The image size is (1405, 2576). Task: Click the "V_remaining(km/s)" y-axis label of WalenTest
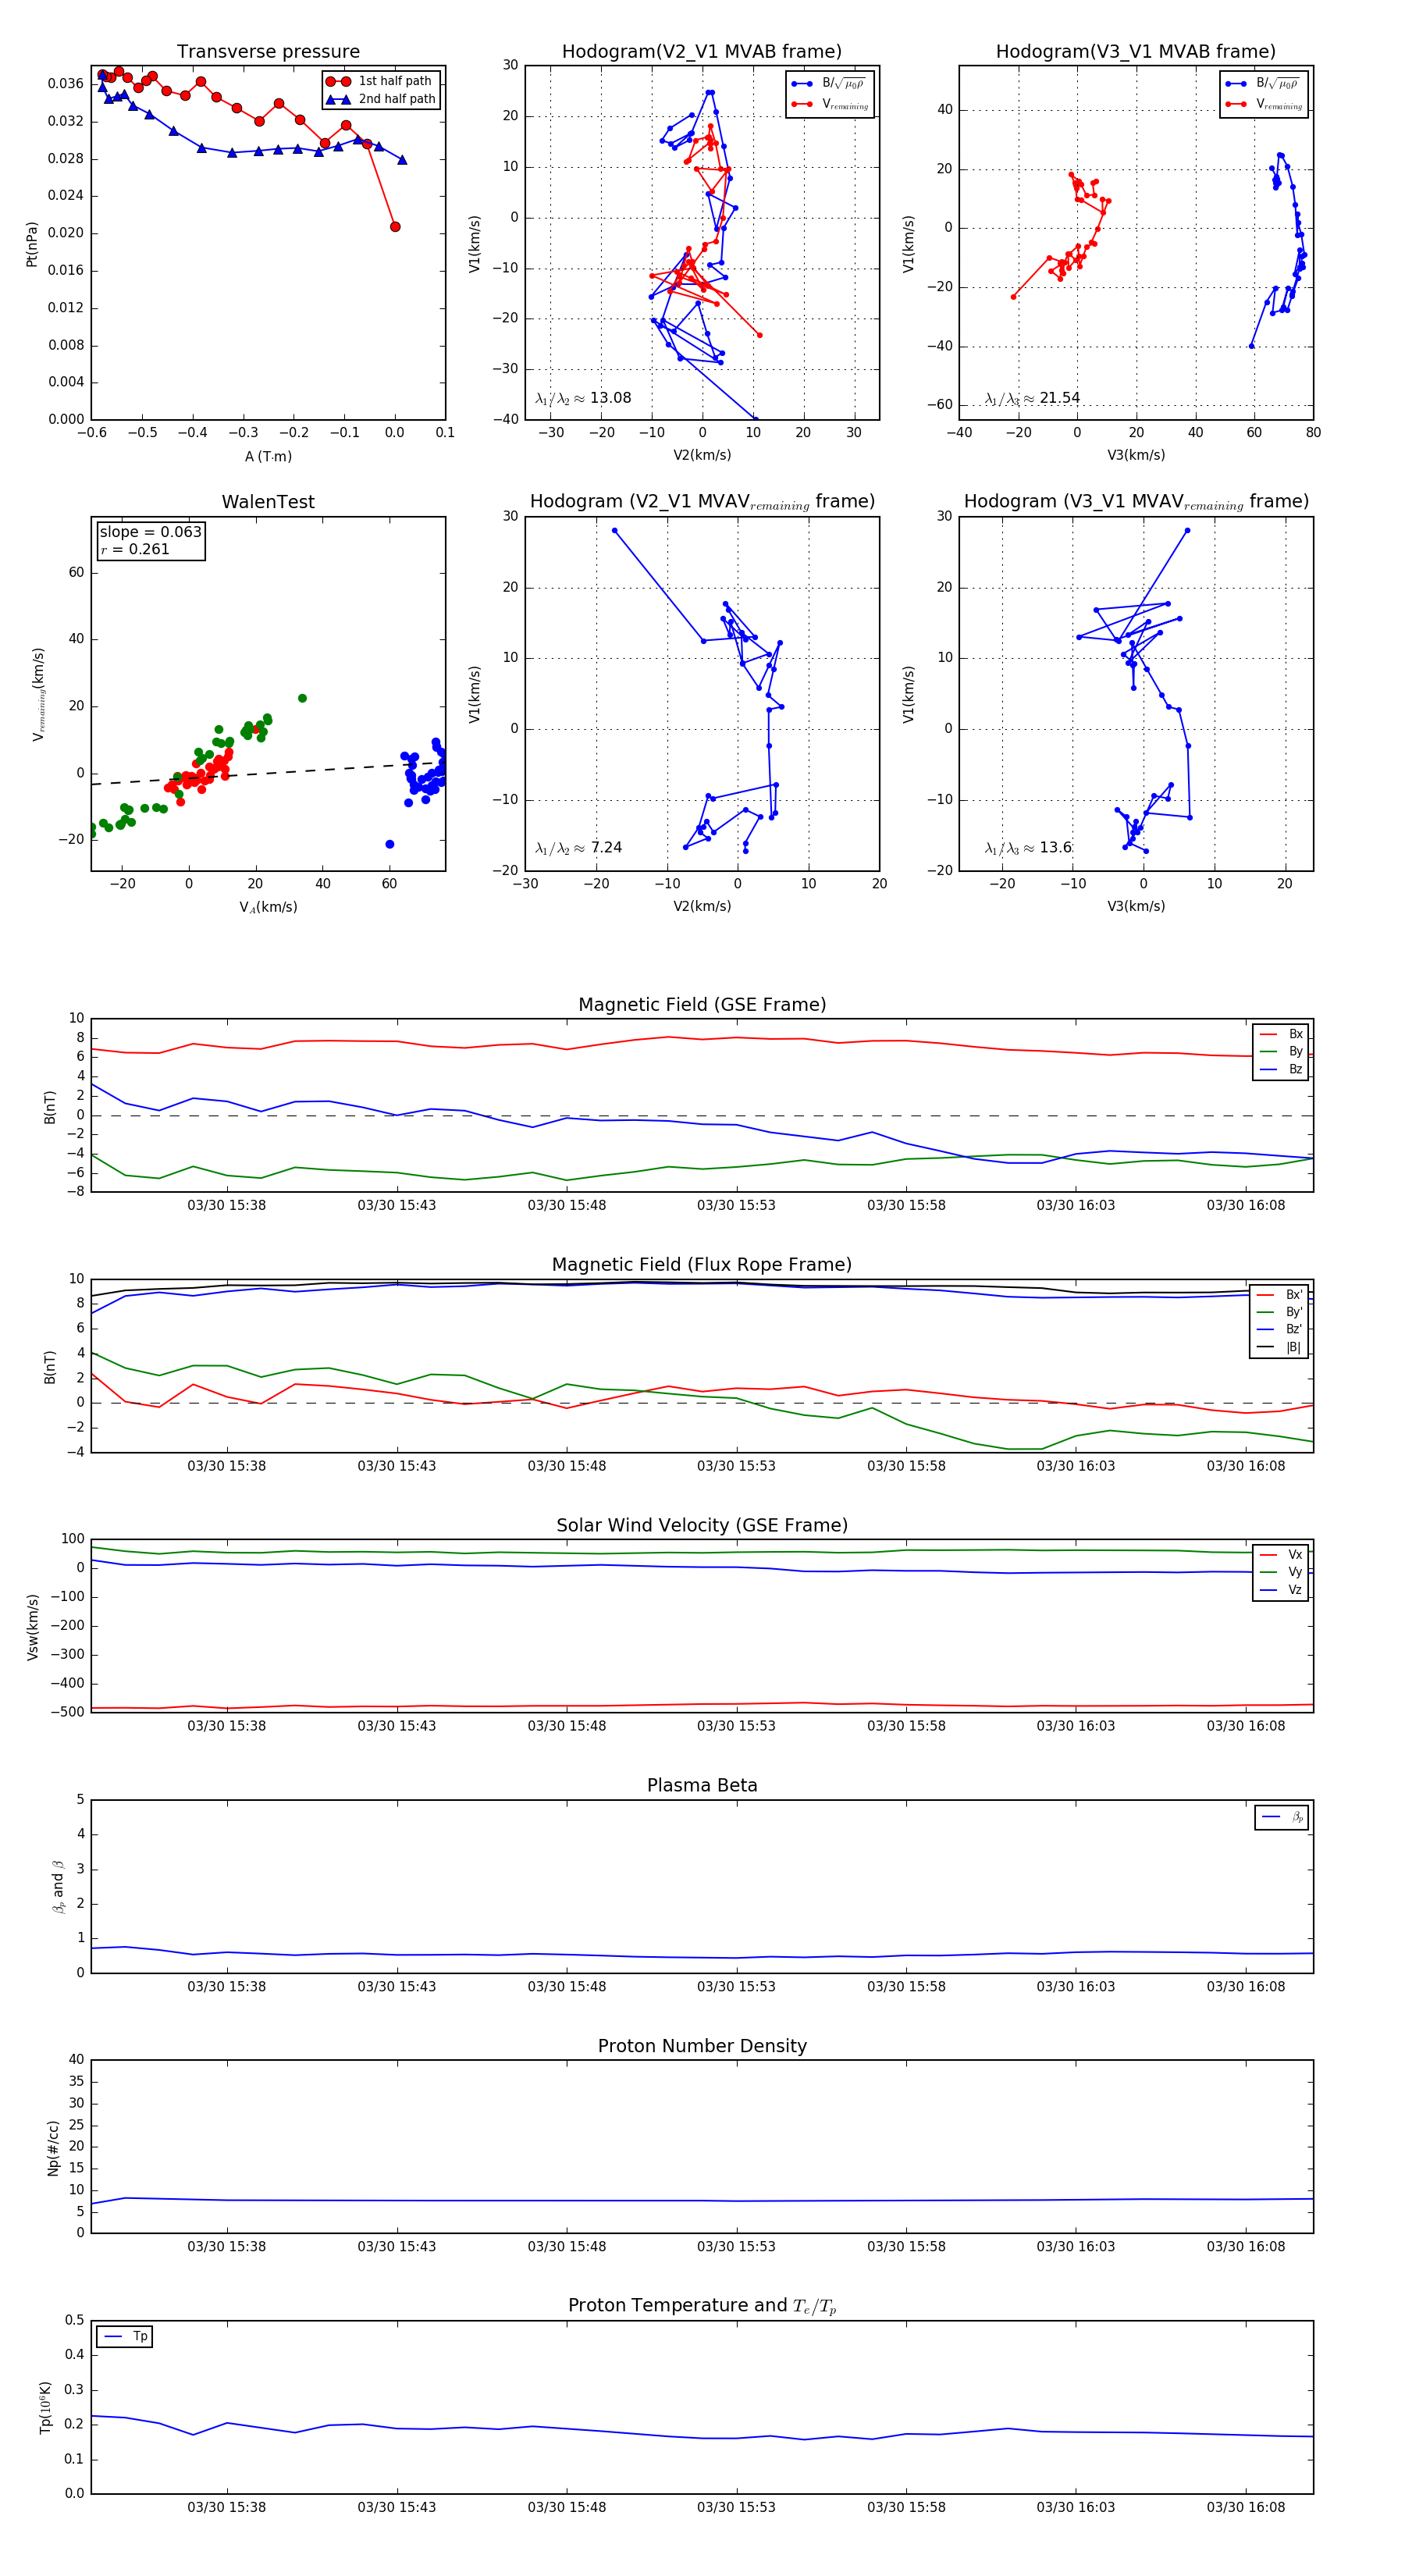tap(38, 694)
